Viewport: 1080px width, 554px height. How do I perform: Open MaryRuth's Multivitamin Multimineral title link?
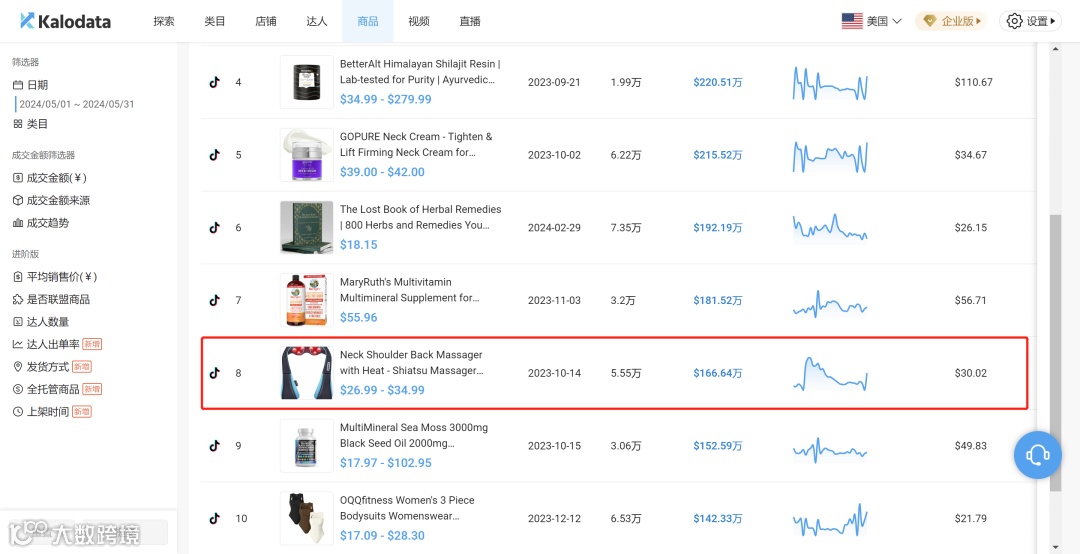410,290
